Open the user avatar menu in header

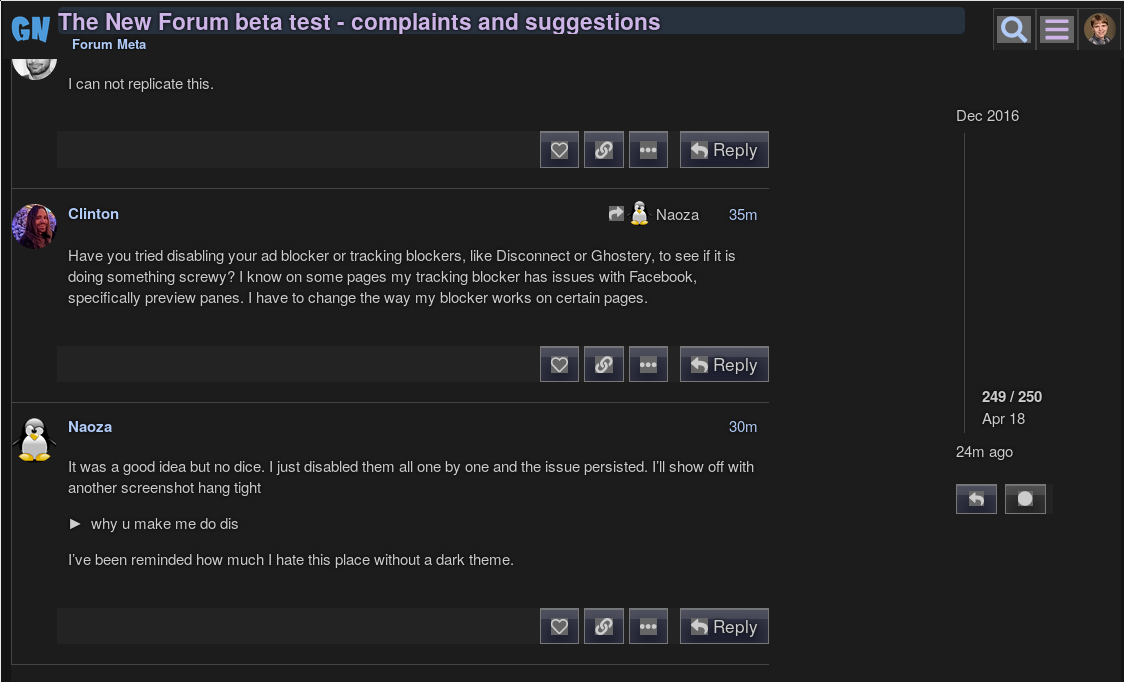click(1099, 30)
